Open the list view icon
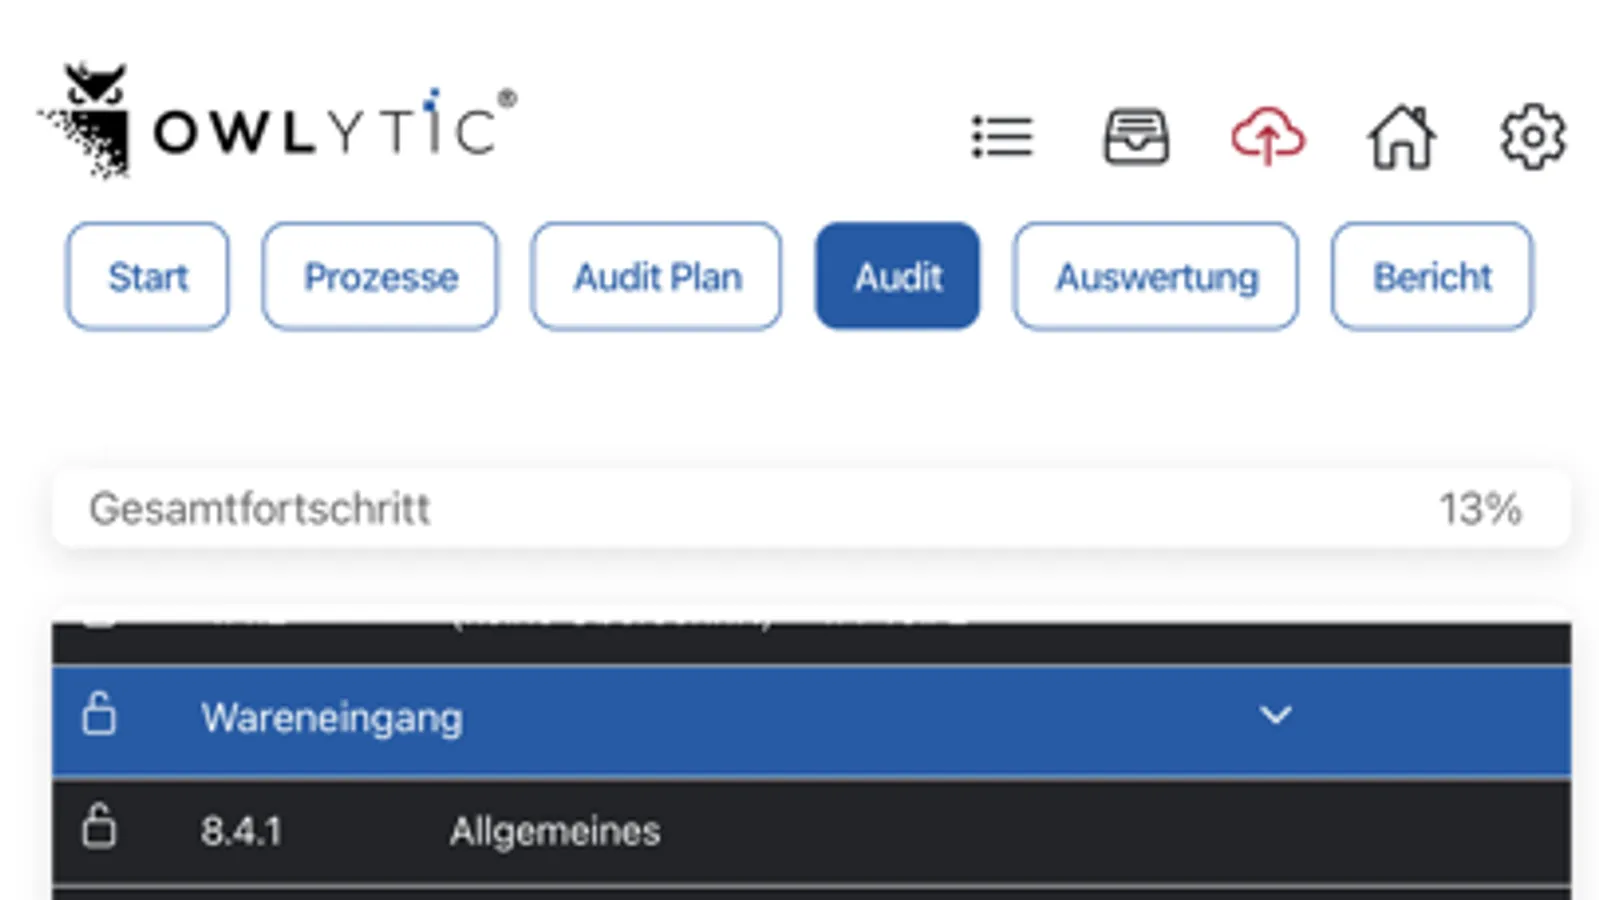The width and height of the screenshot is (1599, 900). click(1002, 137)
